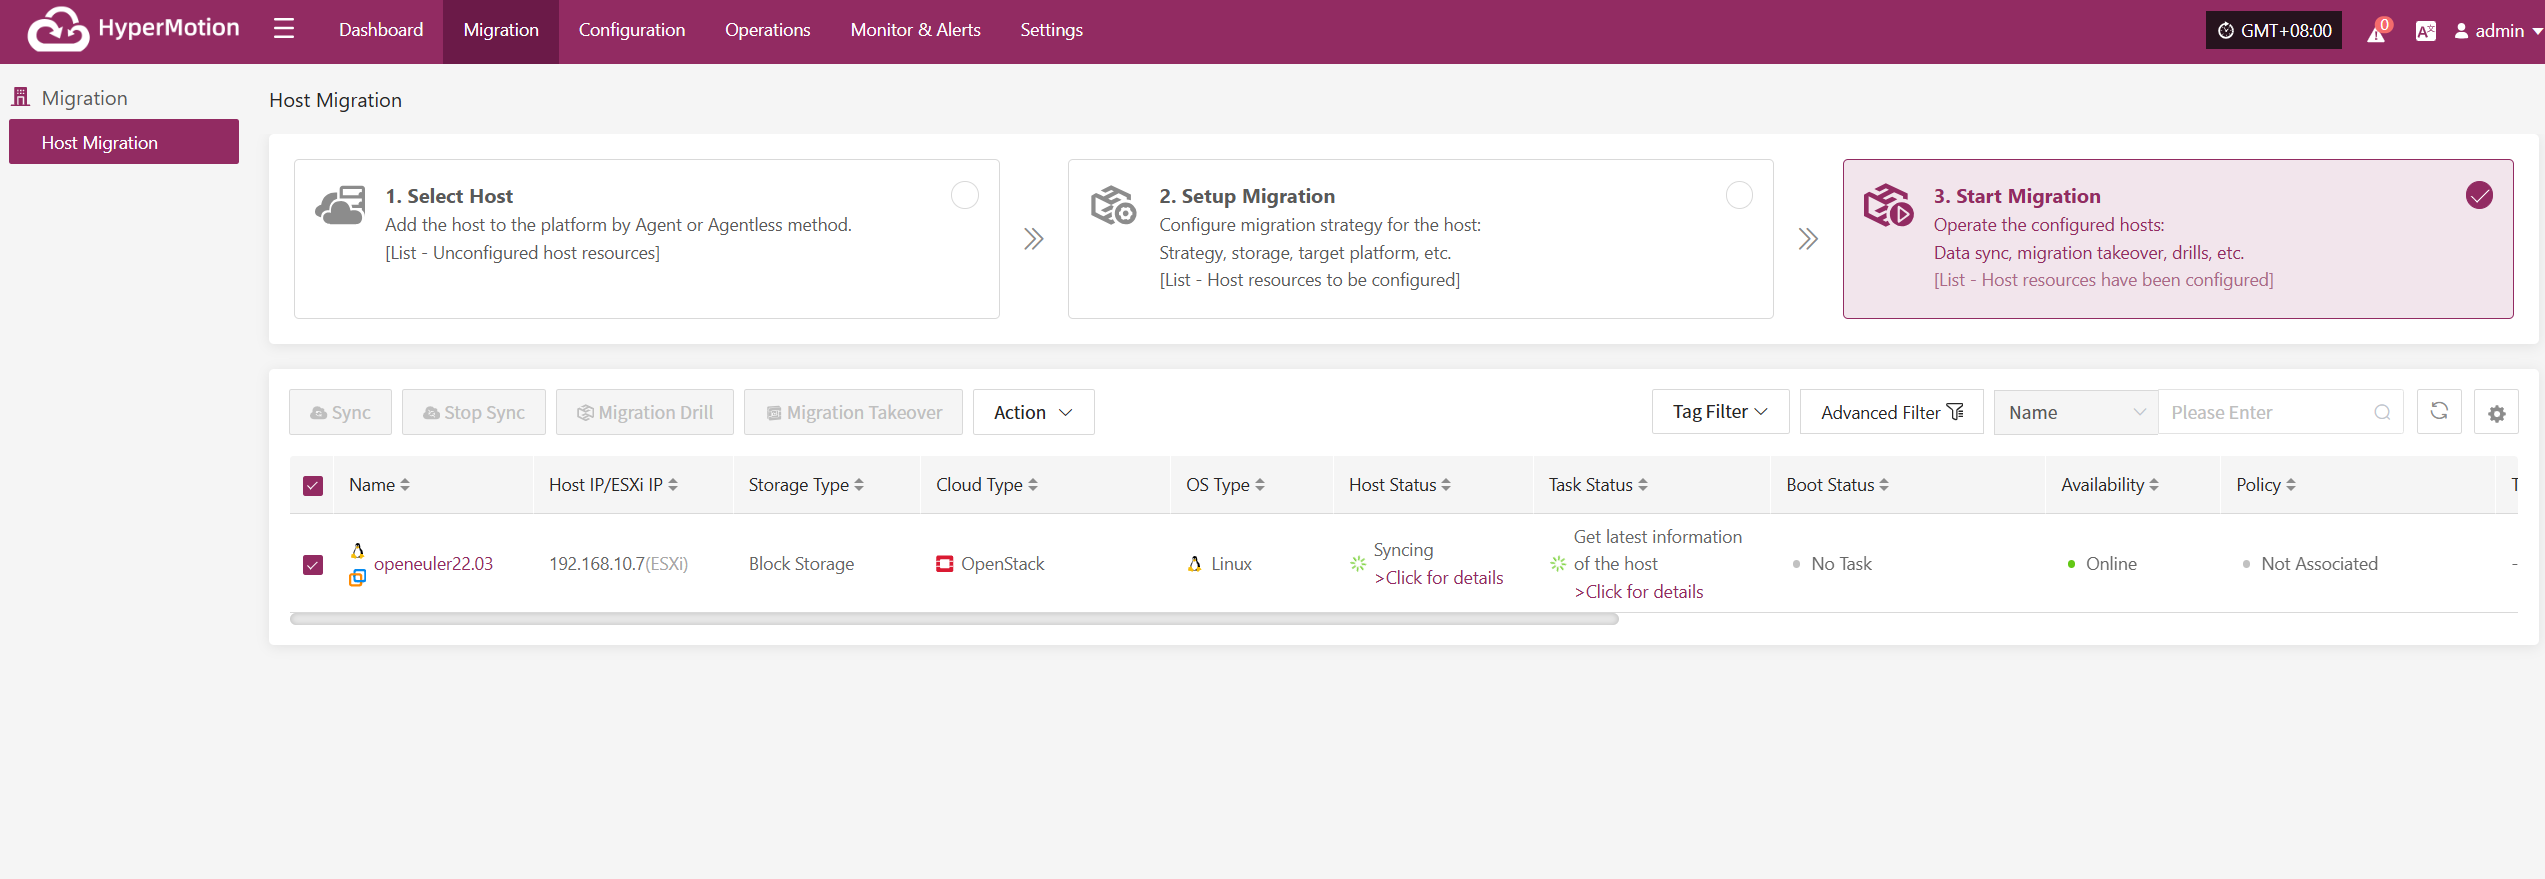Click the Migration building icon in sidebar

coord(21,97)
